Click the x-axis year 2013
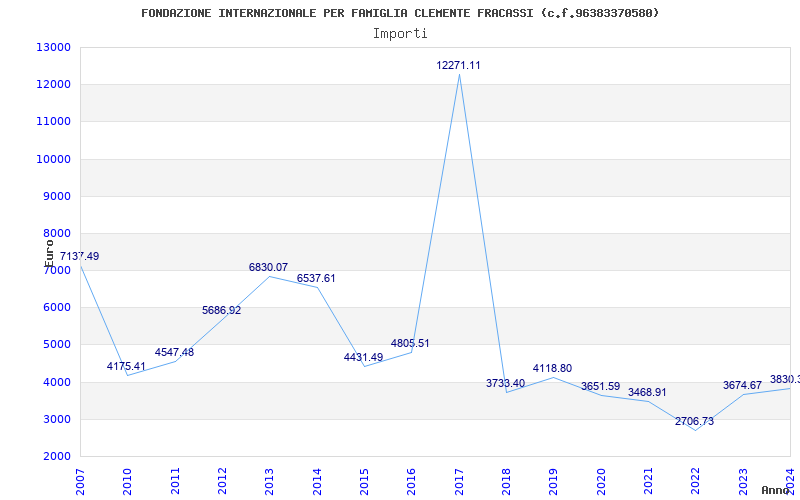 pos(269,482)
